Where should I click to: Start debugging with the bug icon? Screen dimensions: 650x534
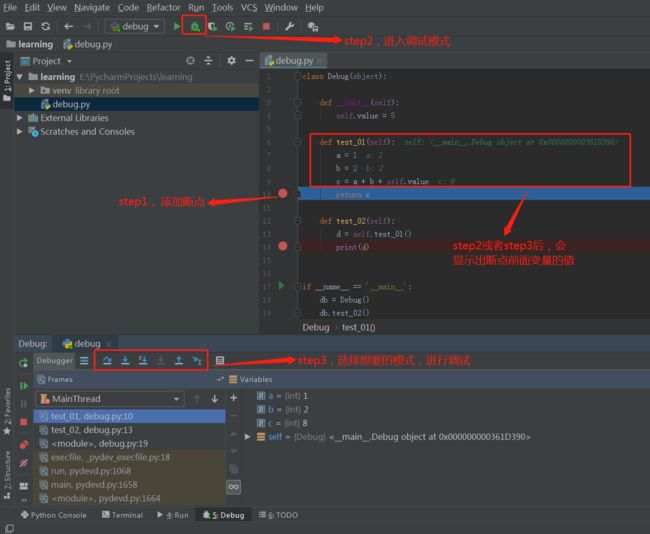194,27
